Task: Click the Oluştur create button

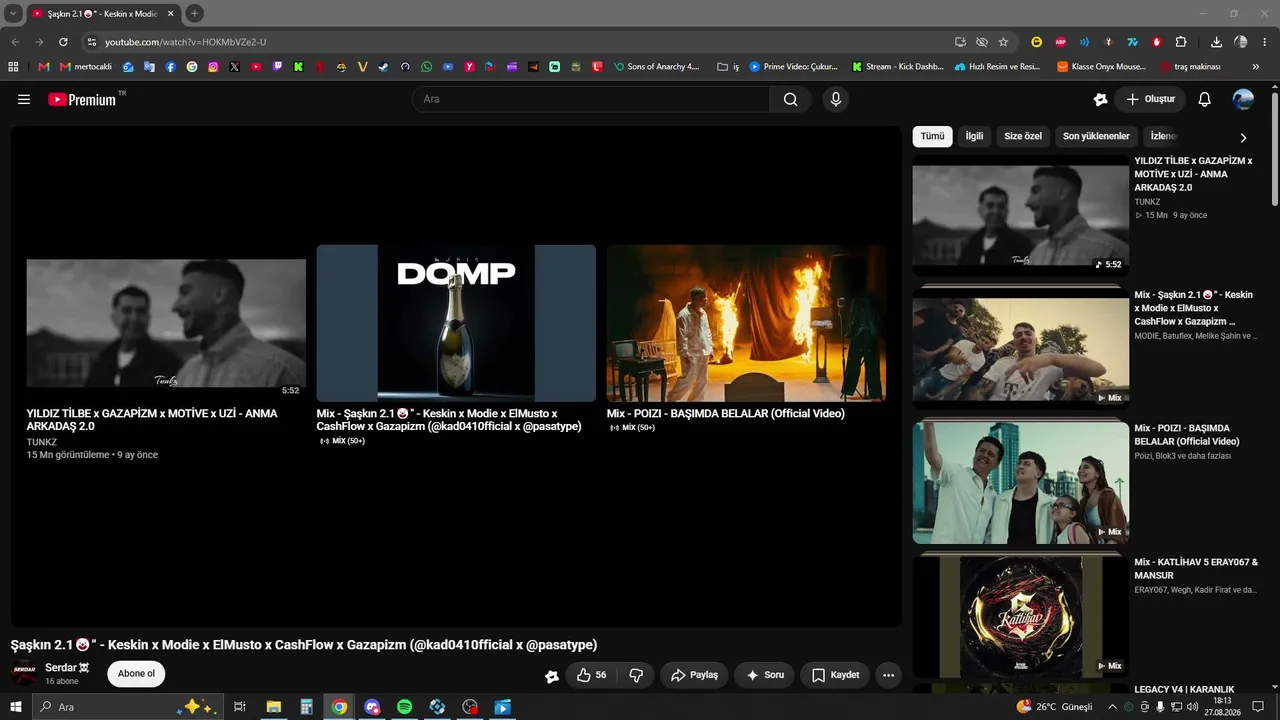Action: pos(1150,99)
